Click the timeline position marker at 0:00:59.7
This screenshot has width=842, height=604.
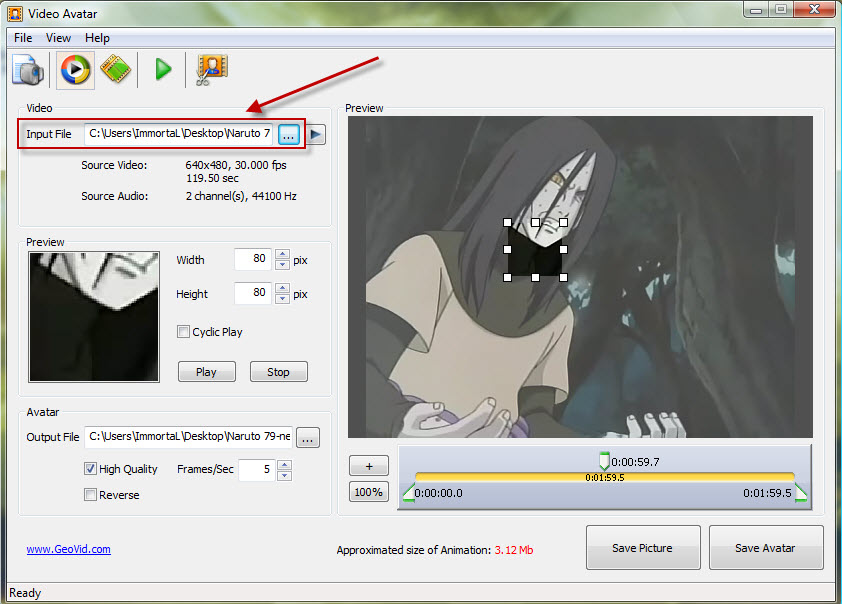(604, 461)
